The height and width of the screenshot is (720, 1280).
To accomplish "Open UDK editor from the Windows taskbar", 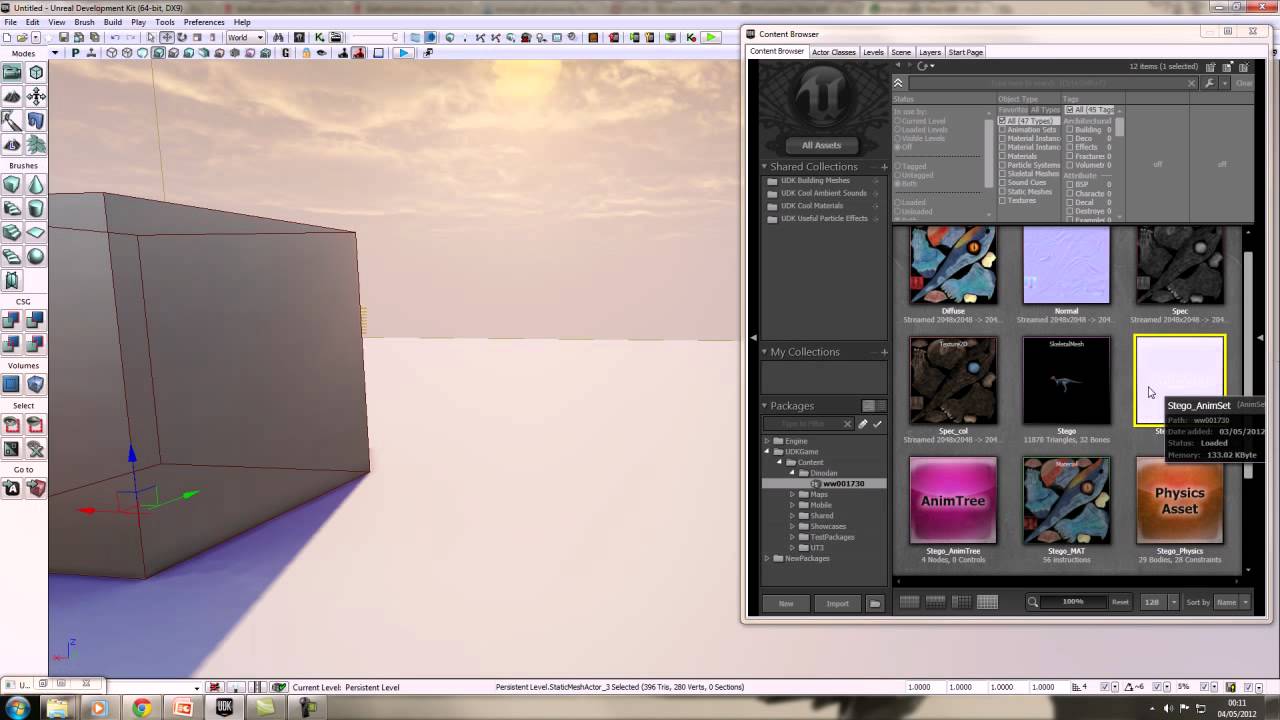I will 224,708.
